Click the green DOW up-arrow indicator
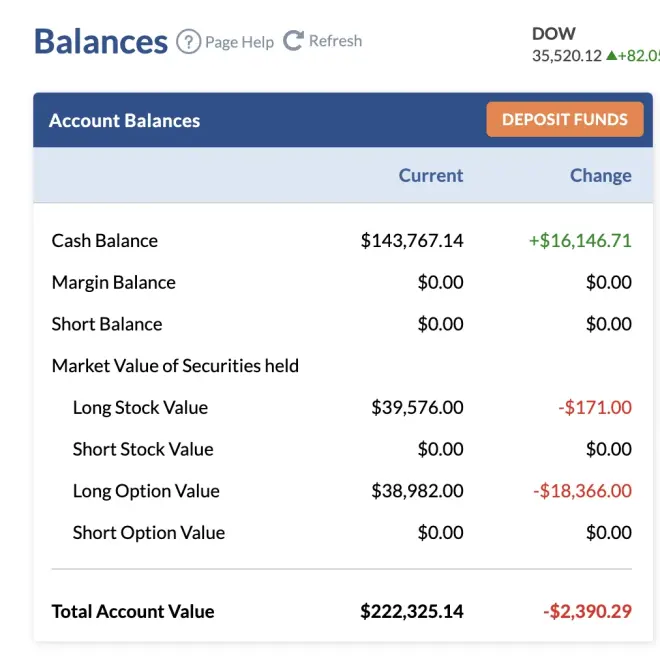 point(612,56)
